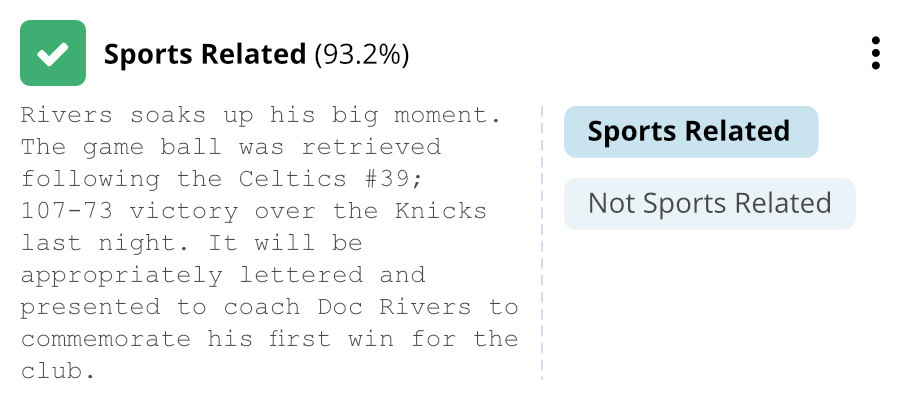Open the three-dot options menu
Viewport: 900px width, 408px height.
[x=875, y=54]
